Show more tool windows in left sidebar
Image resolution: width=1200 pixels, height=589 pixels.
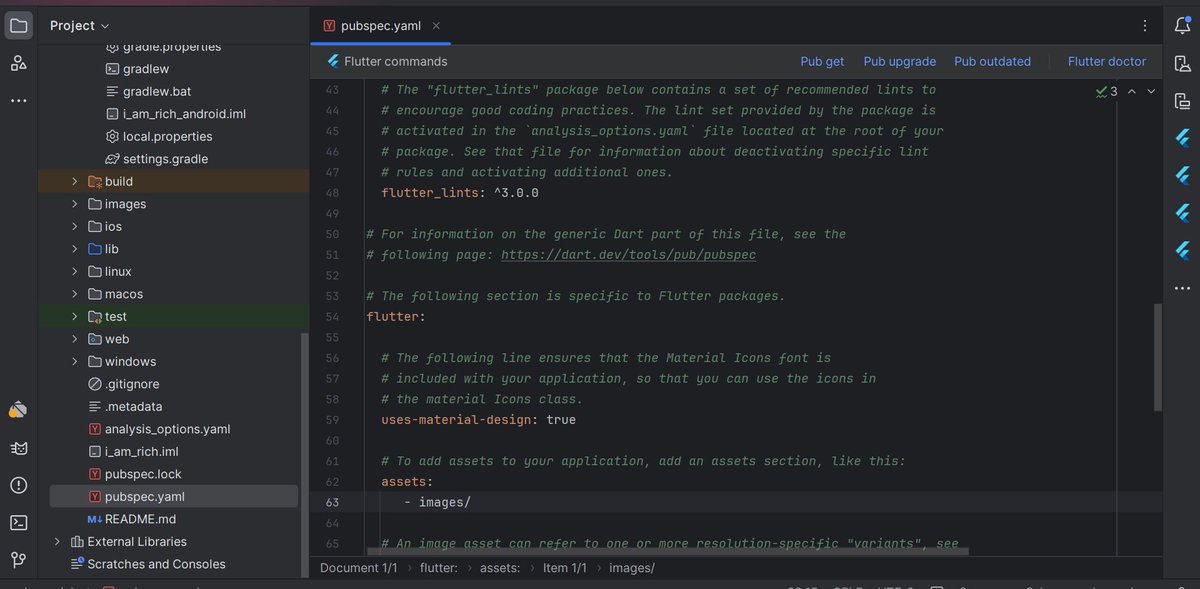18,100
